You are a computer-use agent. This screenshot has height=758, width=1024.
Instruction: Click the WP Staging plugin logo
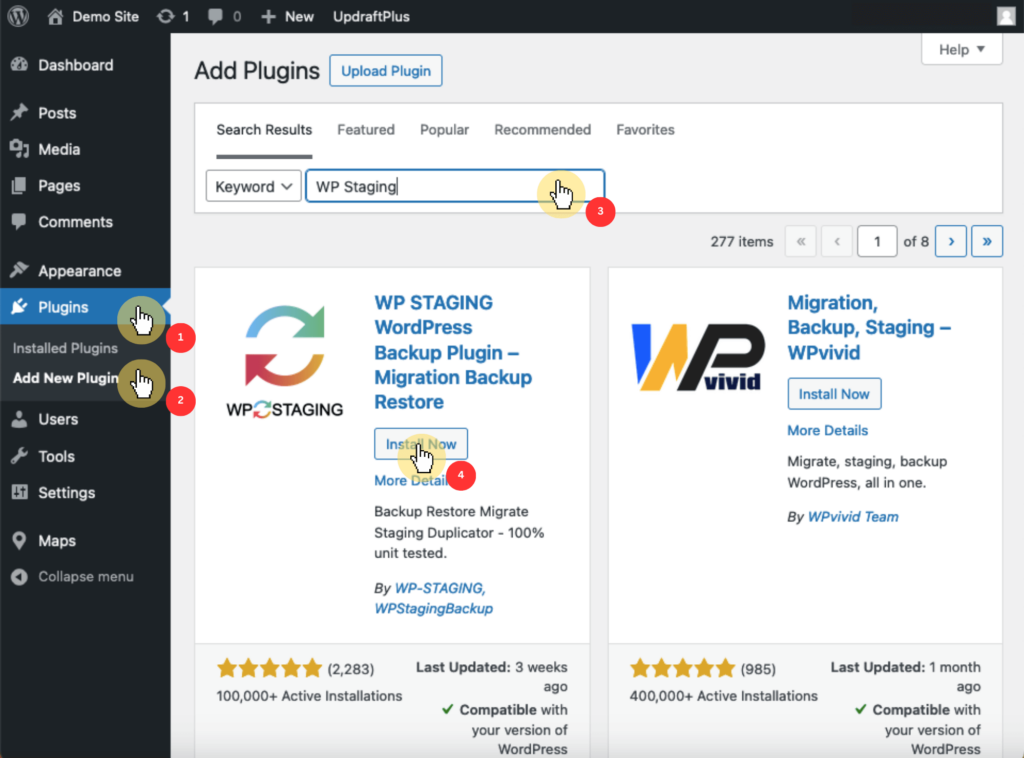click(x=285, y=361)
